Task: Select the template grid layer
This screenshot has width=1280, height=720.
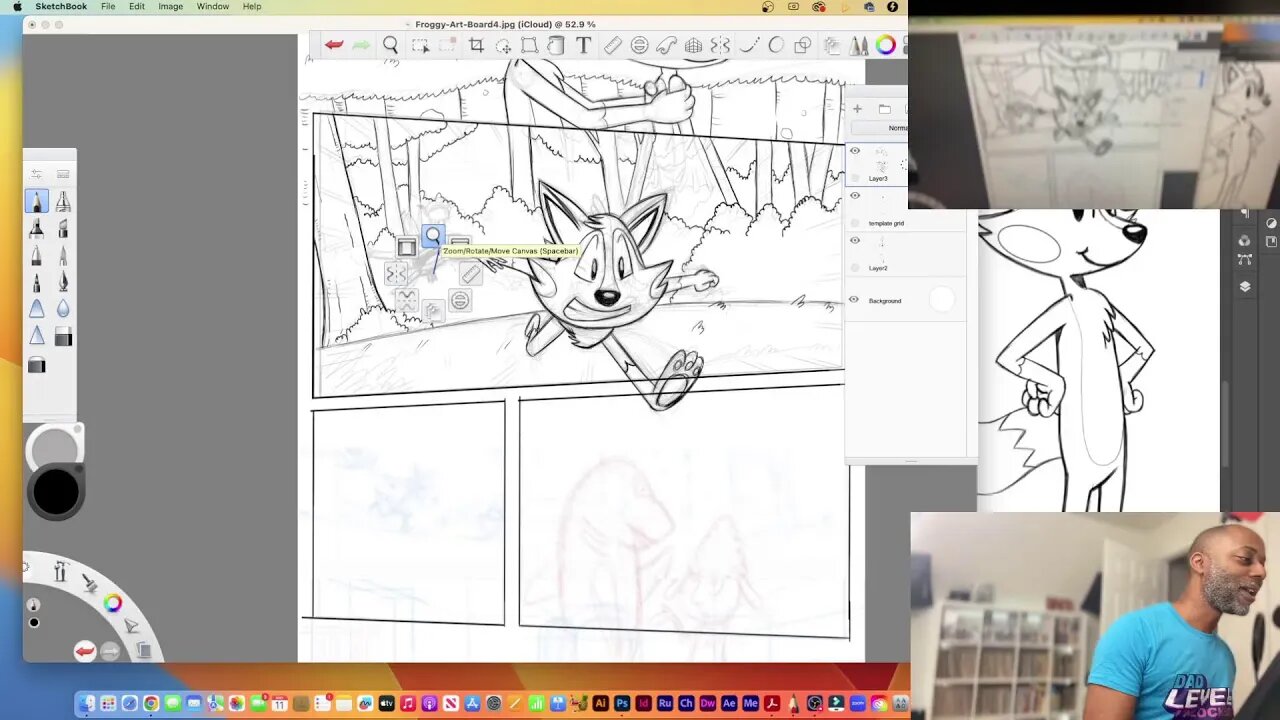Action: tap(905, 208)
